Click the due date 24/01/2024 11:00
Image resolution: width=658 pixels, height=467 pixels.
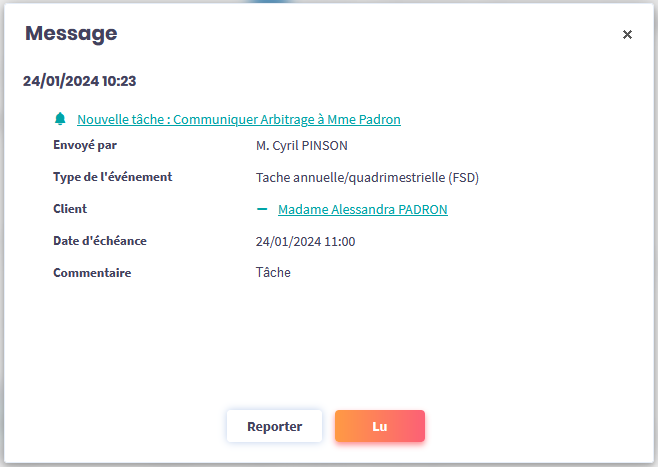point(306,241)
